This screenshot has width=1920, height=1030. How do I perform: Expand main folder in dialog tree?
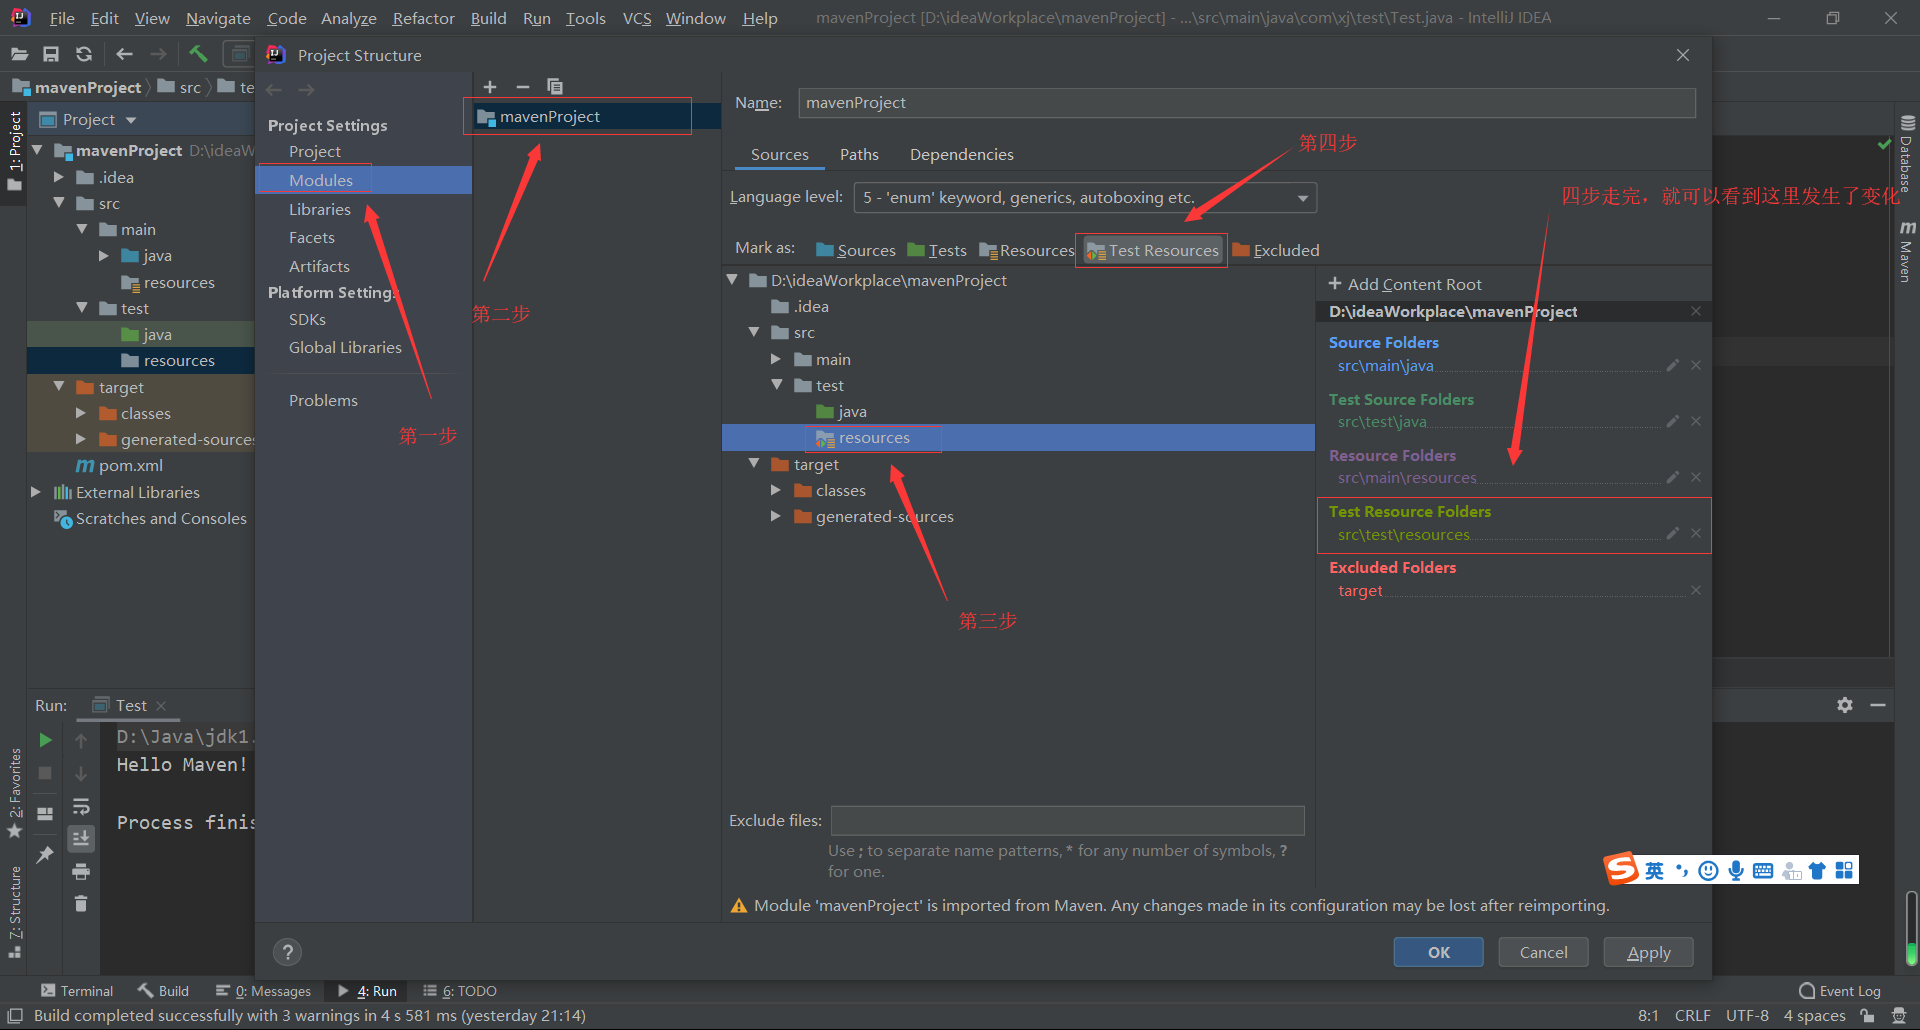(x=776, y=359)
